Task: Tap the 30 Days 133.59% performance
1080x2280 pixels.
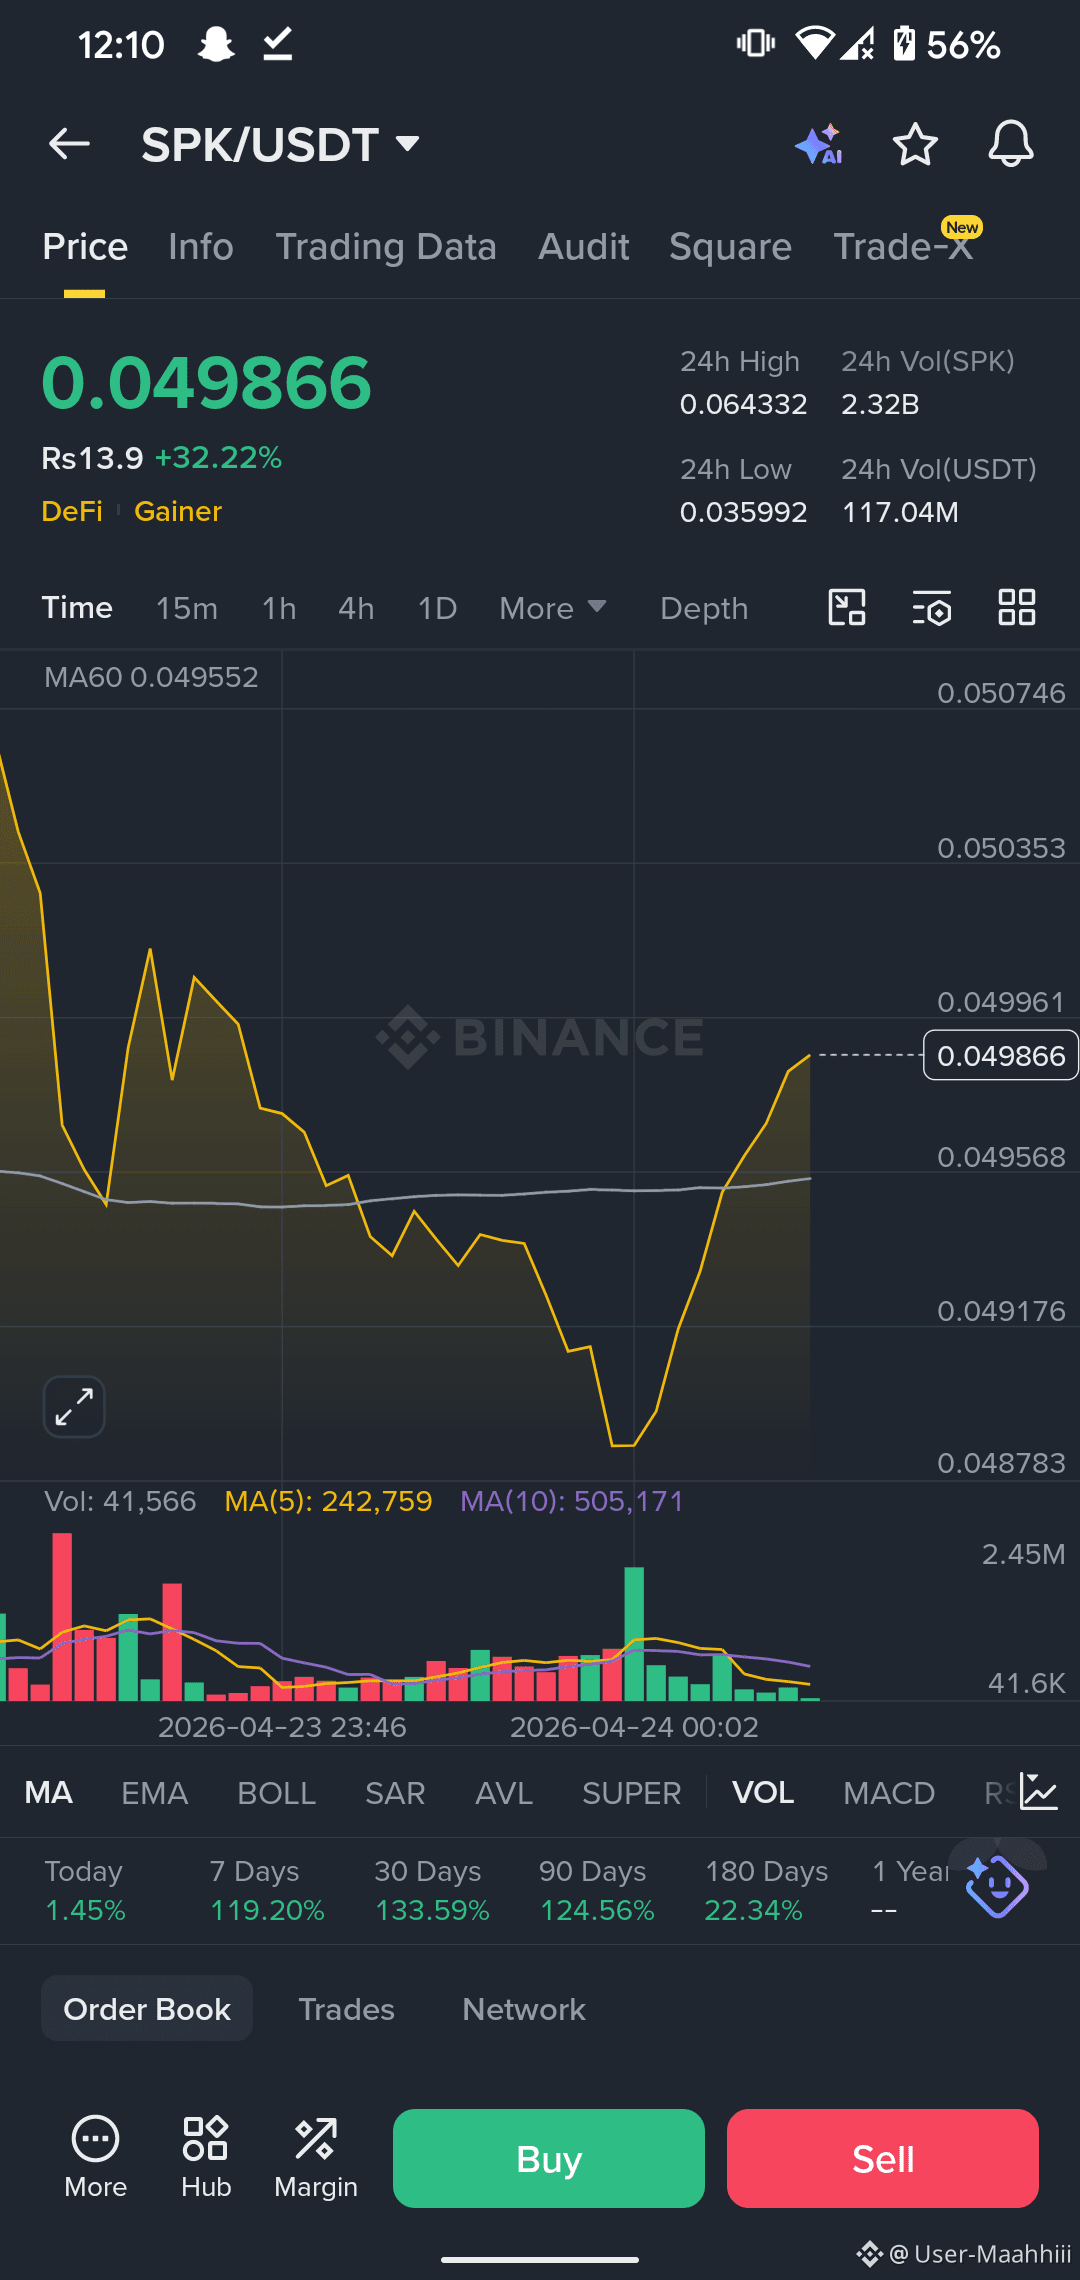Action: (432, 1890)
